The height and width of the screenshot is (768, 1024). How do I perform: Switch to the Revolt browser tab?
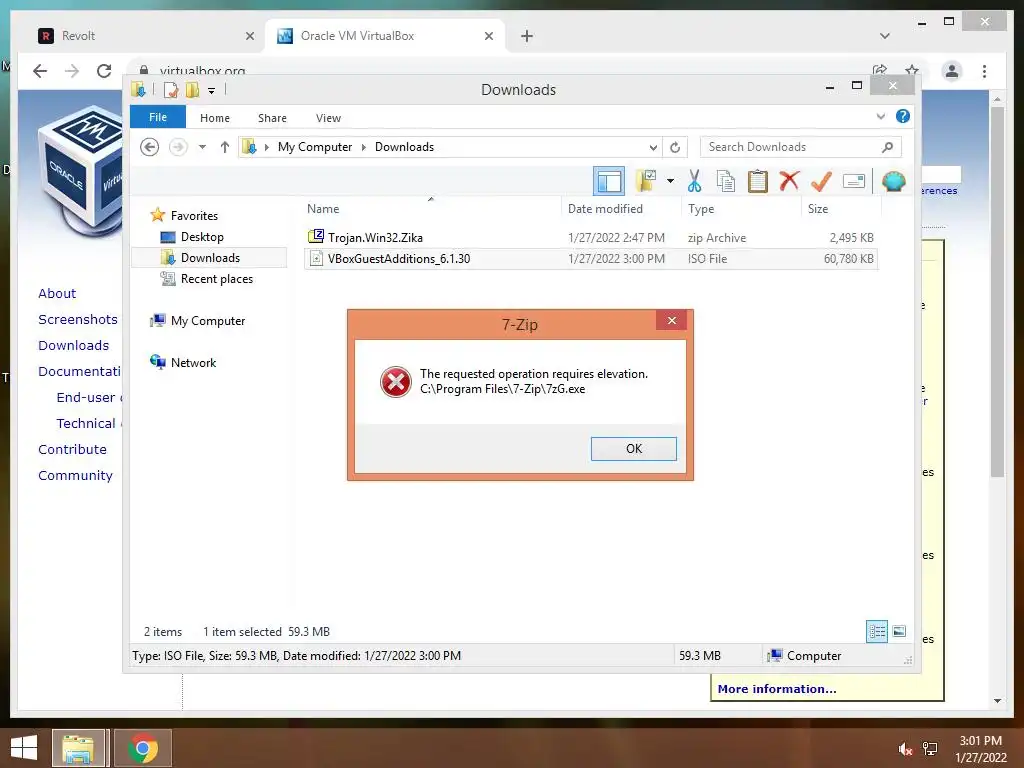pyautogui.click(x=146, y=36)
